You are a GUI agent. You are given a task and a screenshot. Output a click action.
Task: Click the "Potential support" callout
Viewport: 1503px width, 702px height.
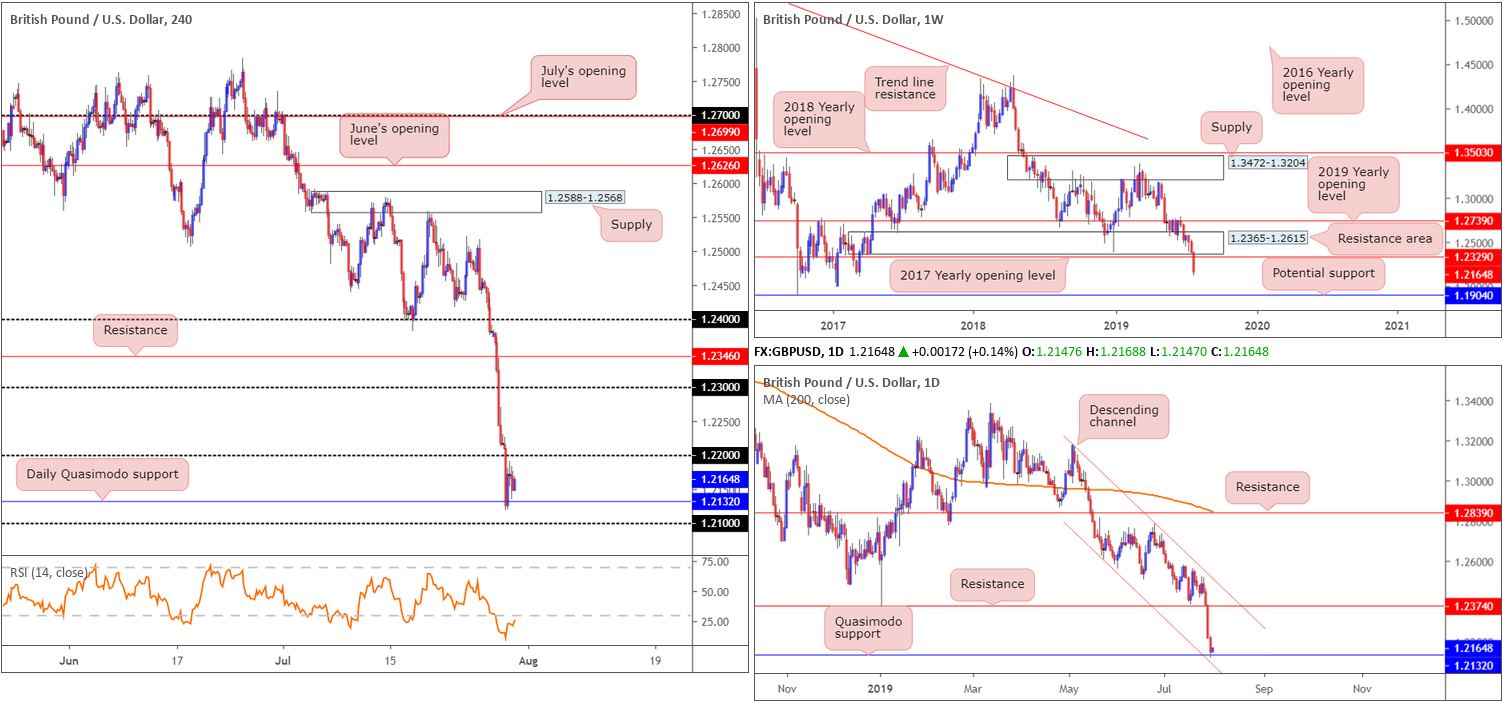tap(1324, 273)
